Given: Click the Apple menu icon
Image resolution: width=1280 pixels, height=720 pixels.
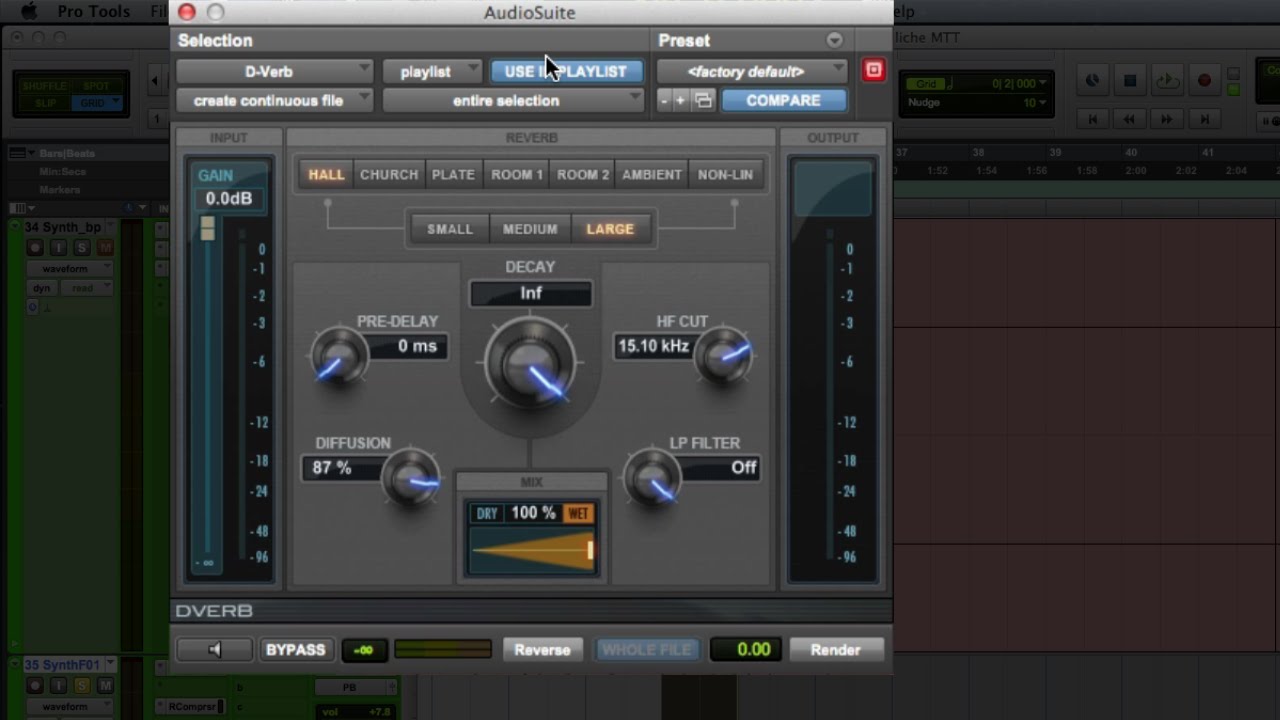Looking at the screenshot, I should pyautogui.click(x=29, y=12).
